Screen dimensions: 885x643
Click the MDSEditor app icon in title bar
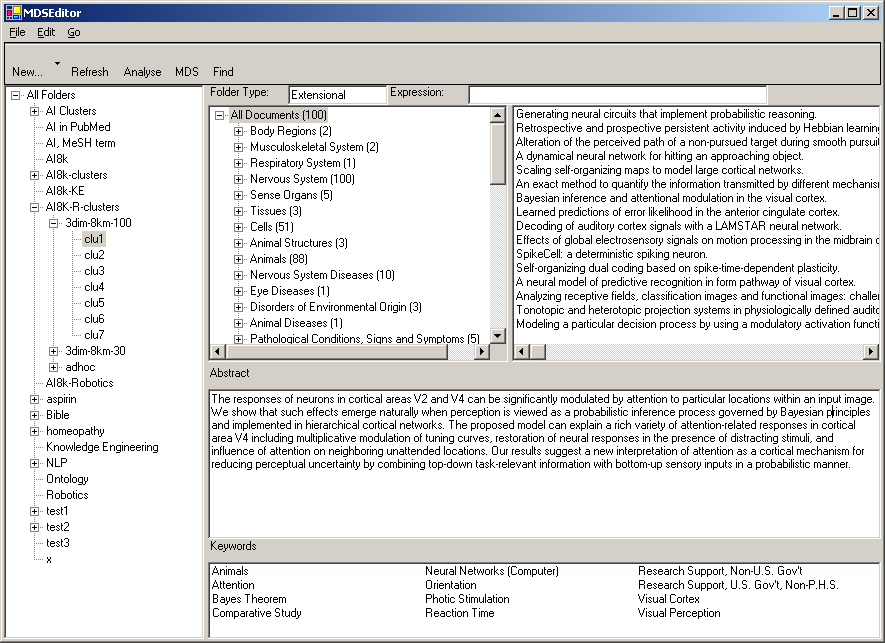pyautogui.click(x=13, y=12)
